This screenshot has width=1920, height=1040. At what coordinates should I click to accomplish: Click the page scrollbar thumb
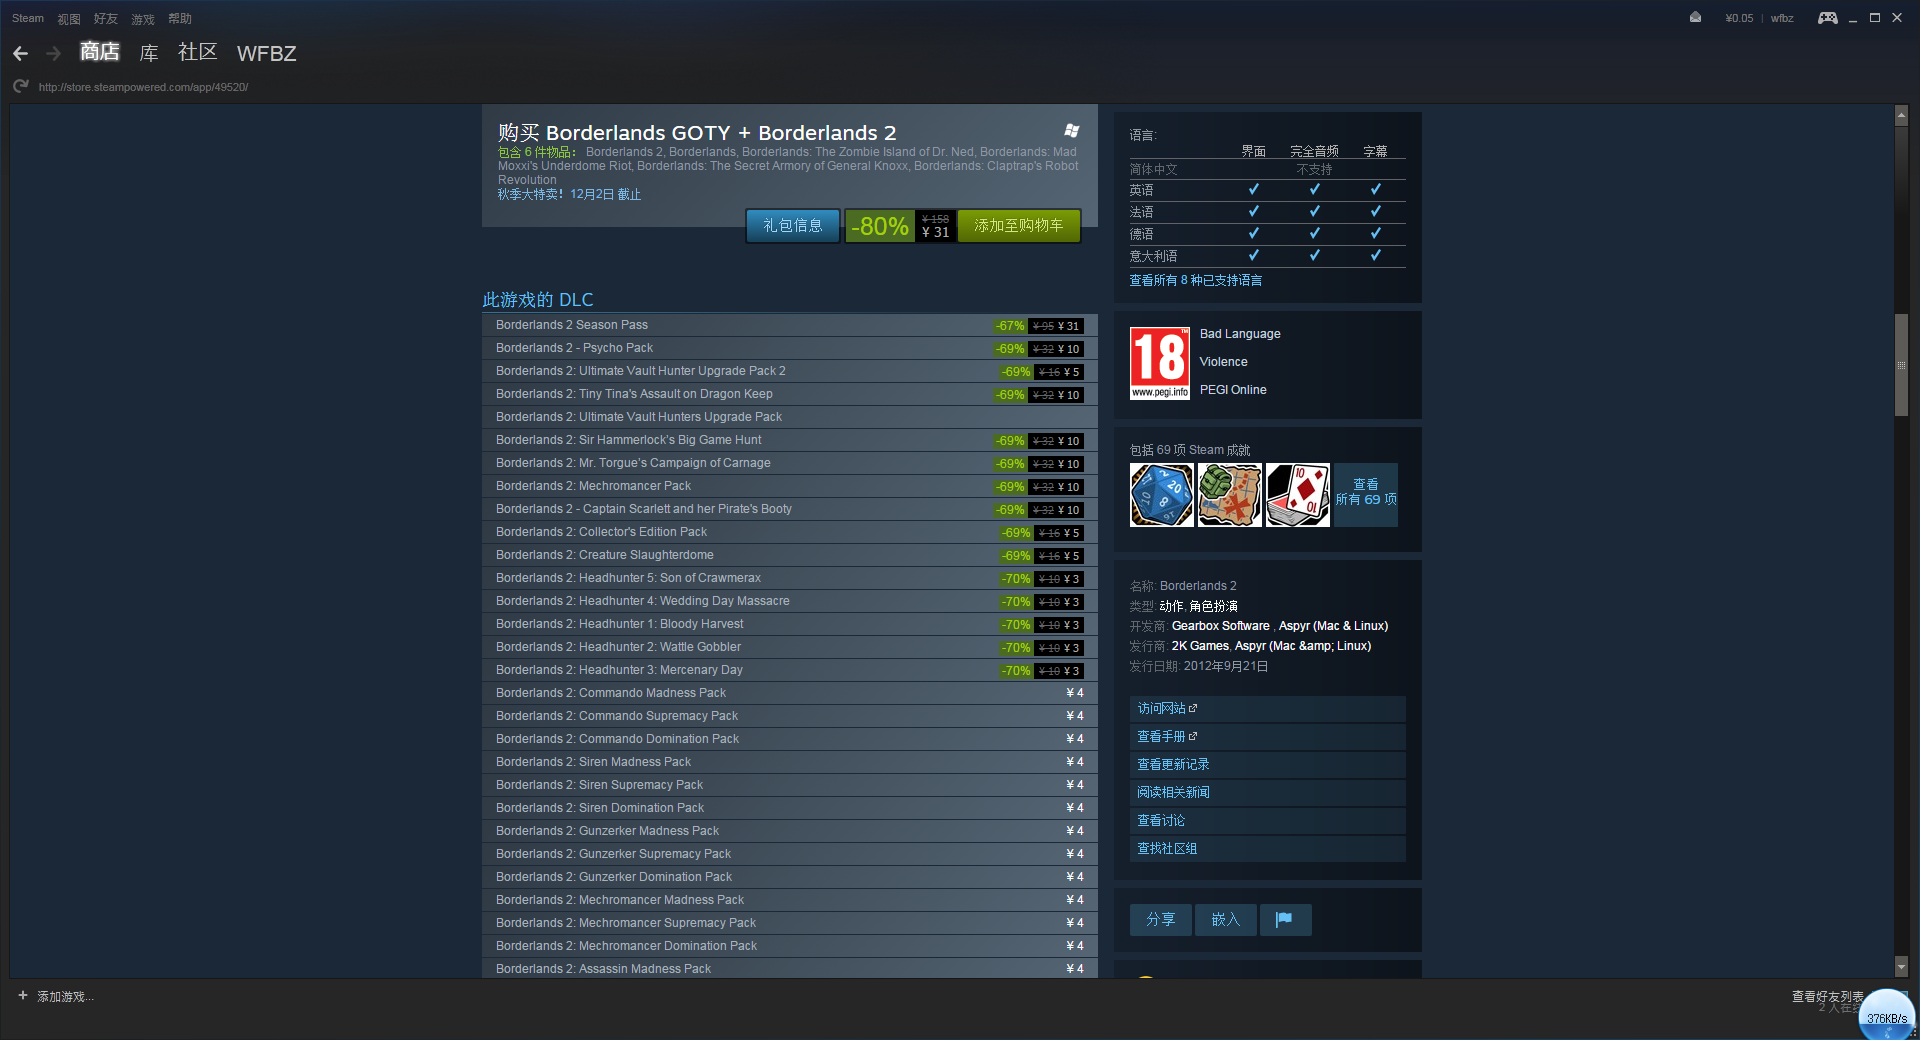click(x=1901, y=365)
